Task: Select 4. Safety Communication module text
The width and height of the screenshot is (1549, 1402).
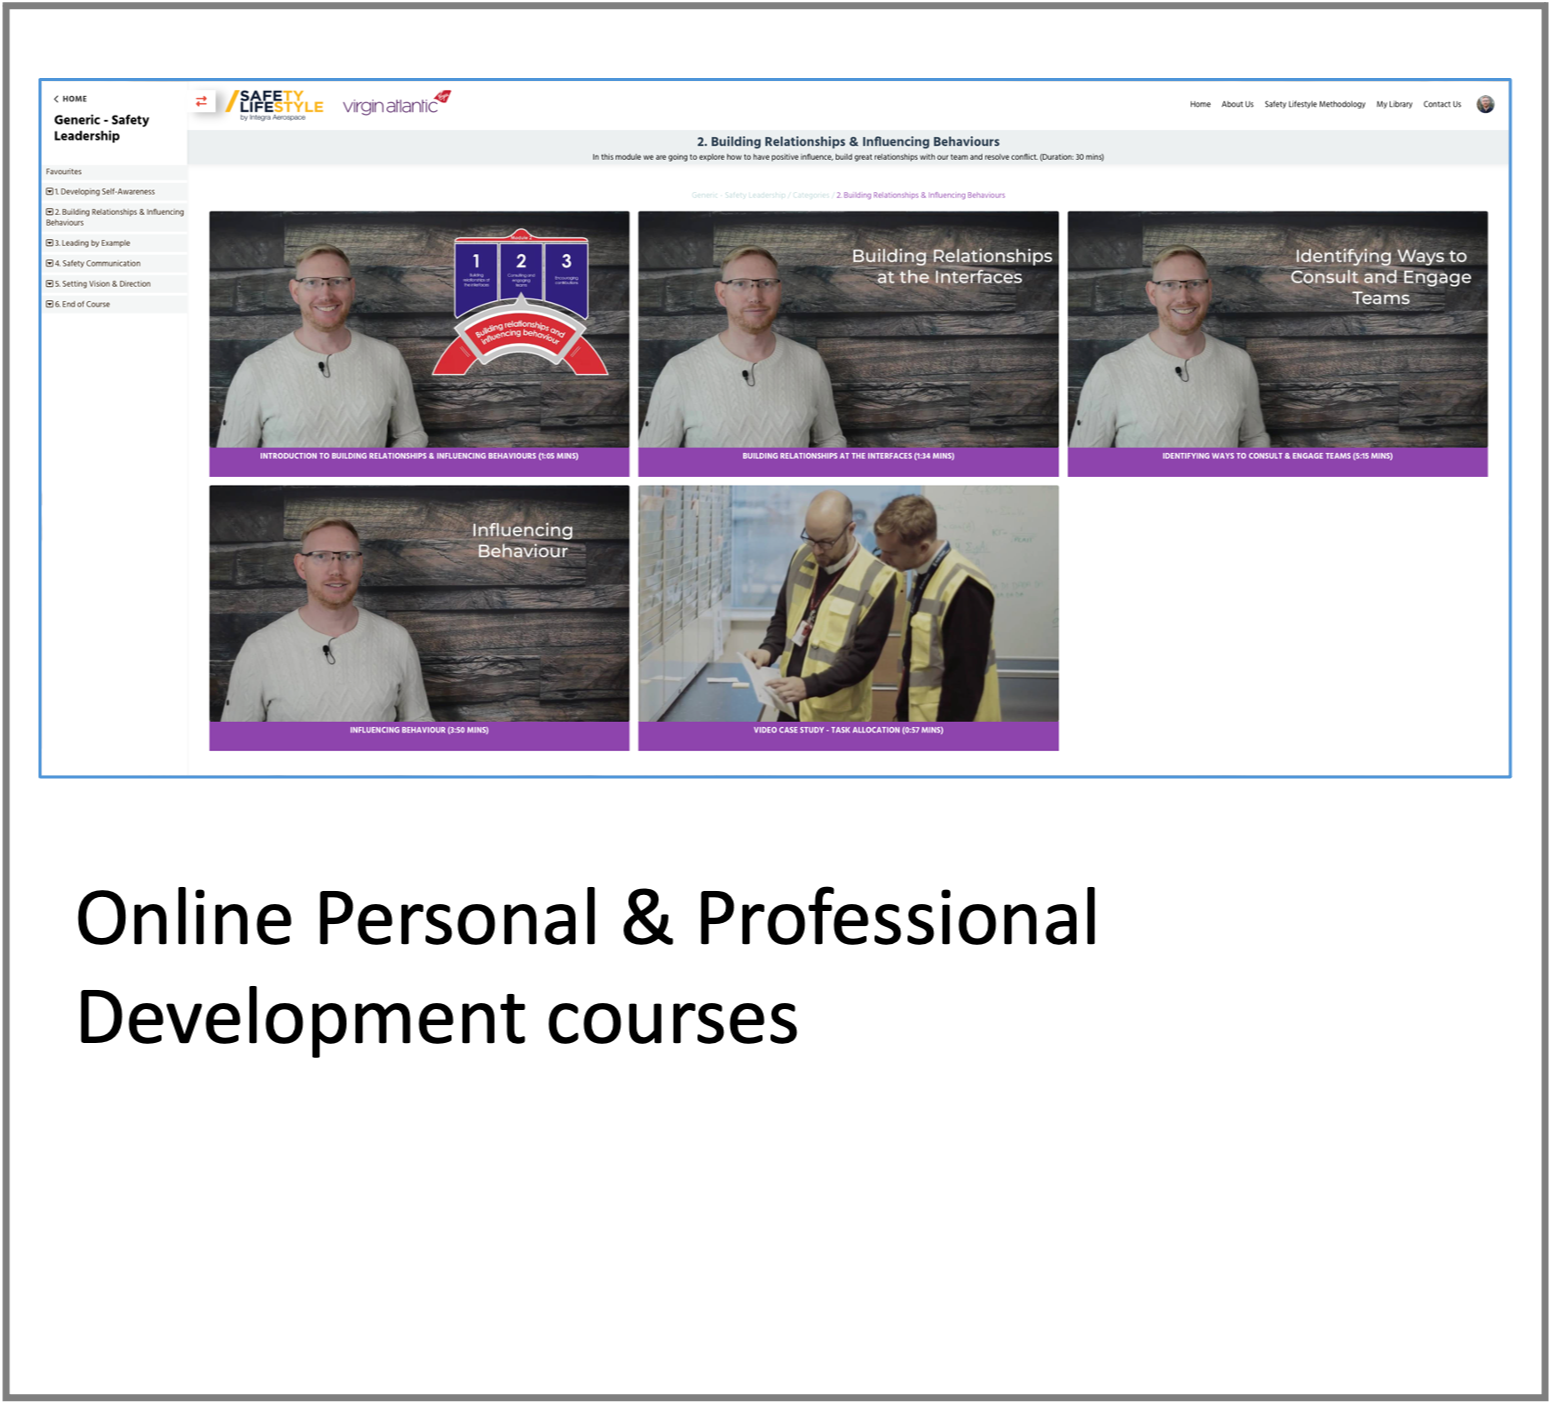Action: (98, 263)
